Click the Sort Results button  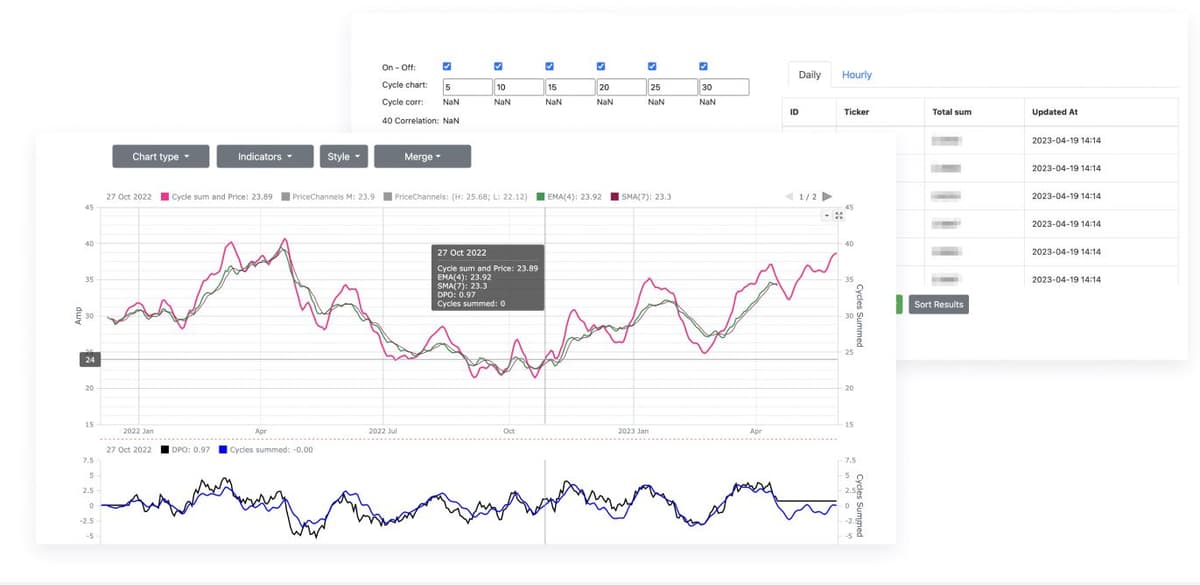938,303
